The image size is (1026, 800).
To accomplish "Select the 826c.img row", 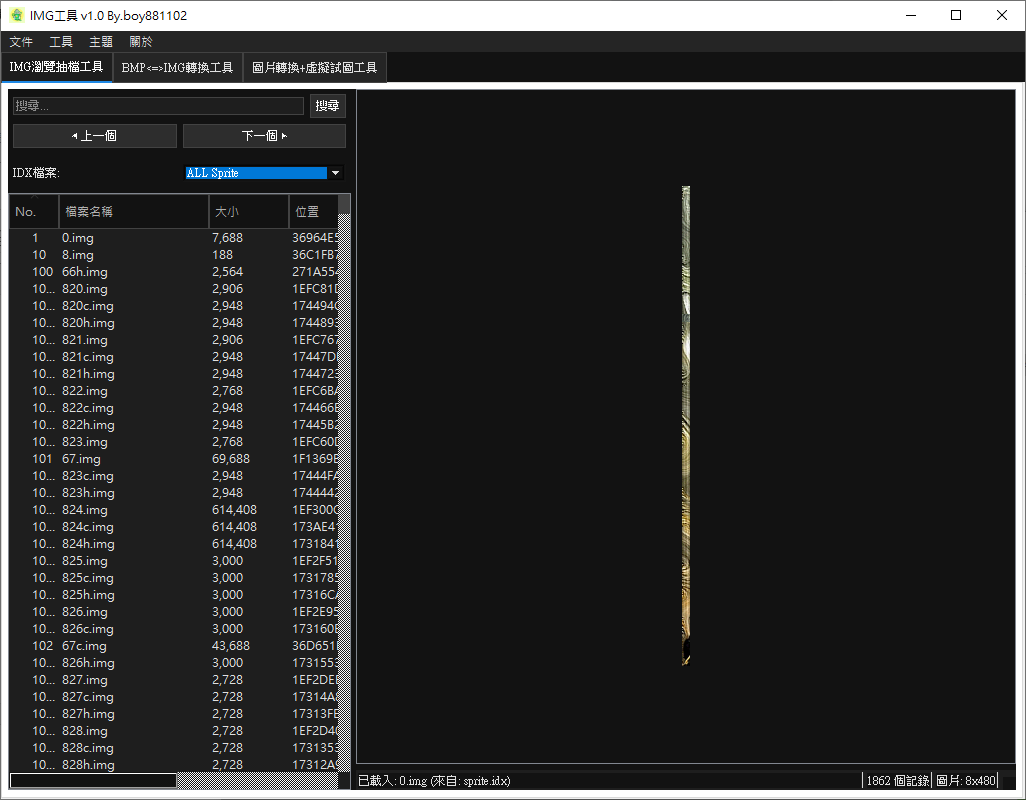I will pyautogui.click(x=175, y=629).
